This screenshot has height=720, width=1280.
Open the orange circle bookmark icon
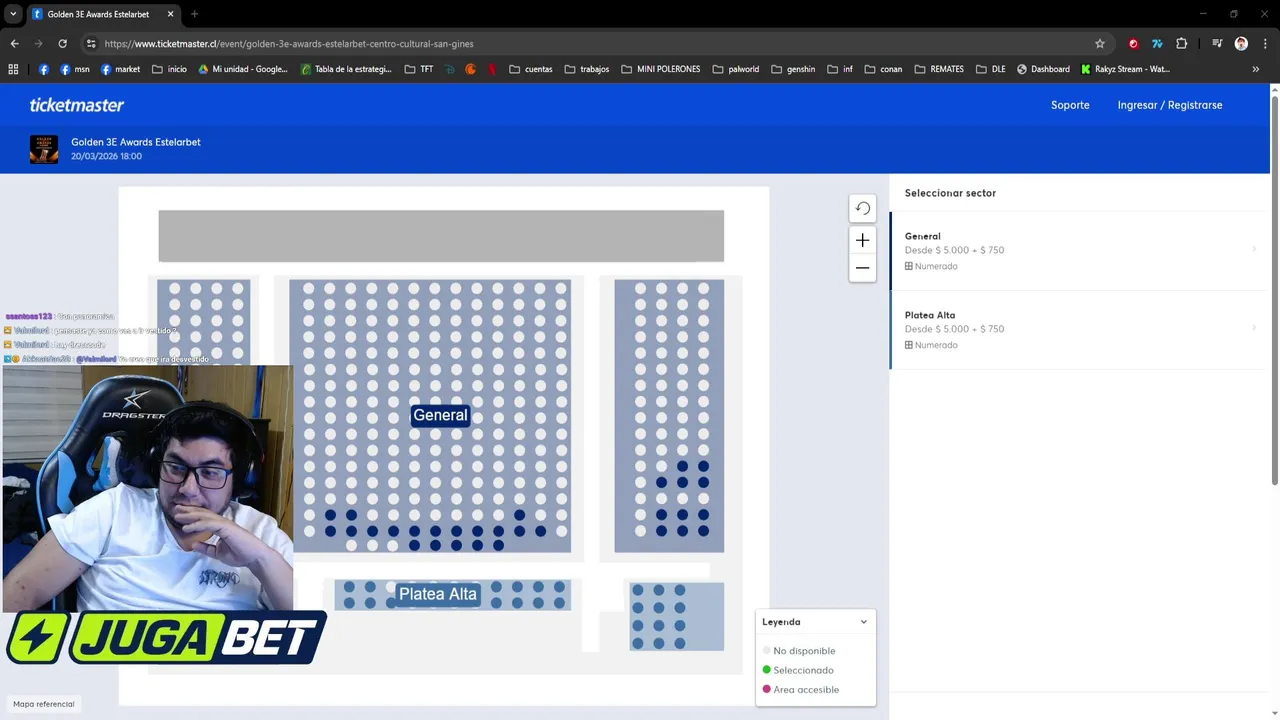(471, 69)
